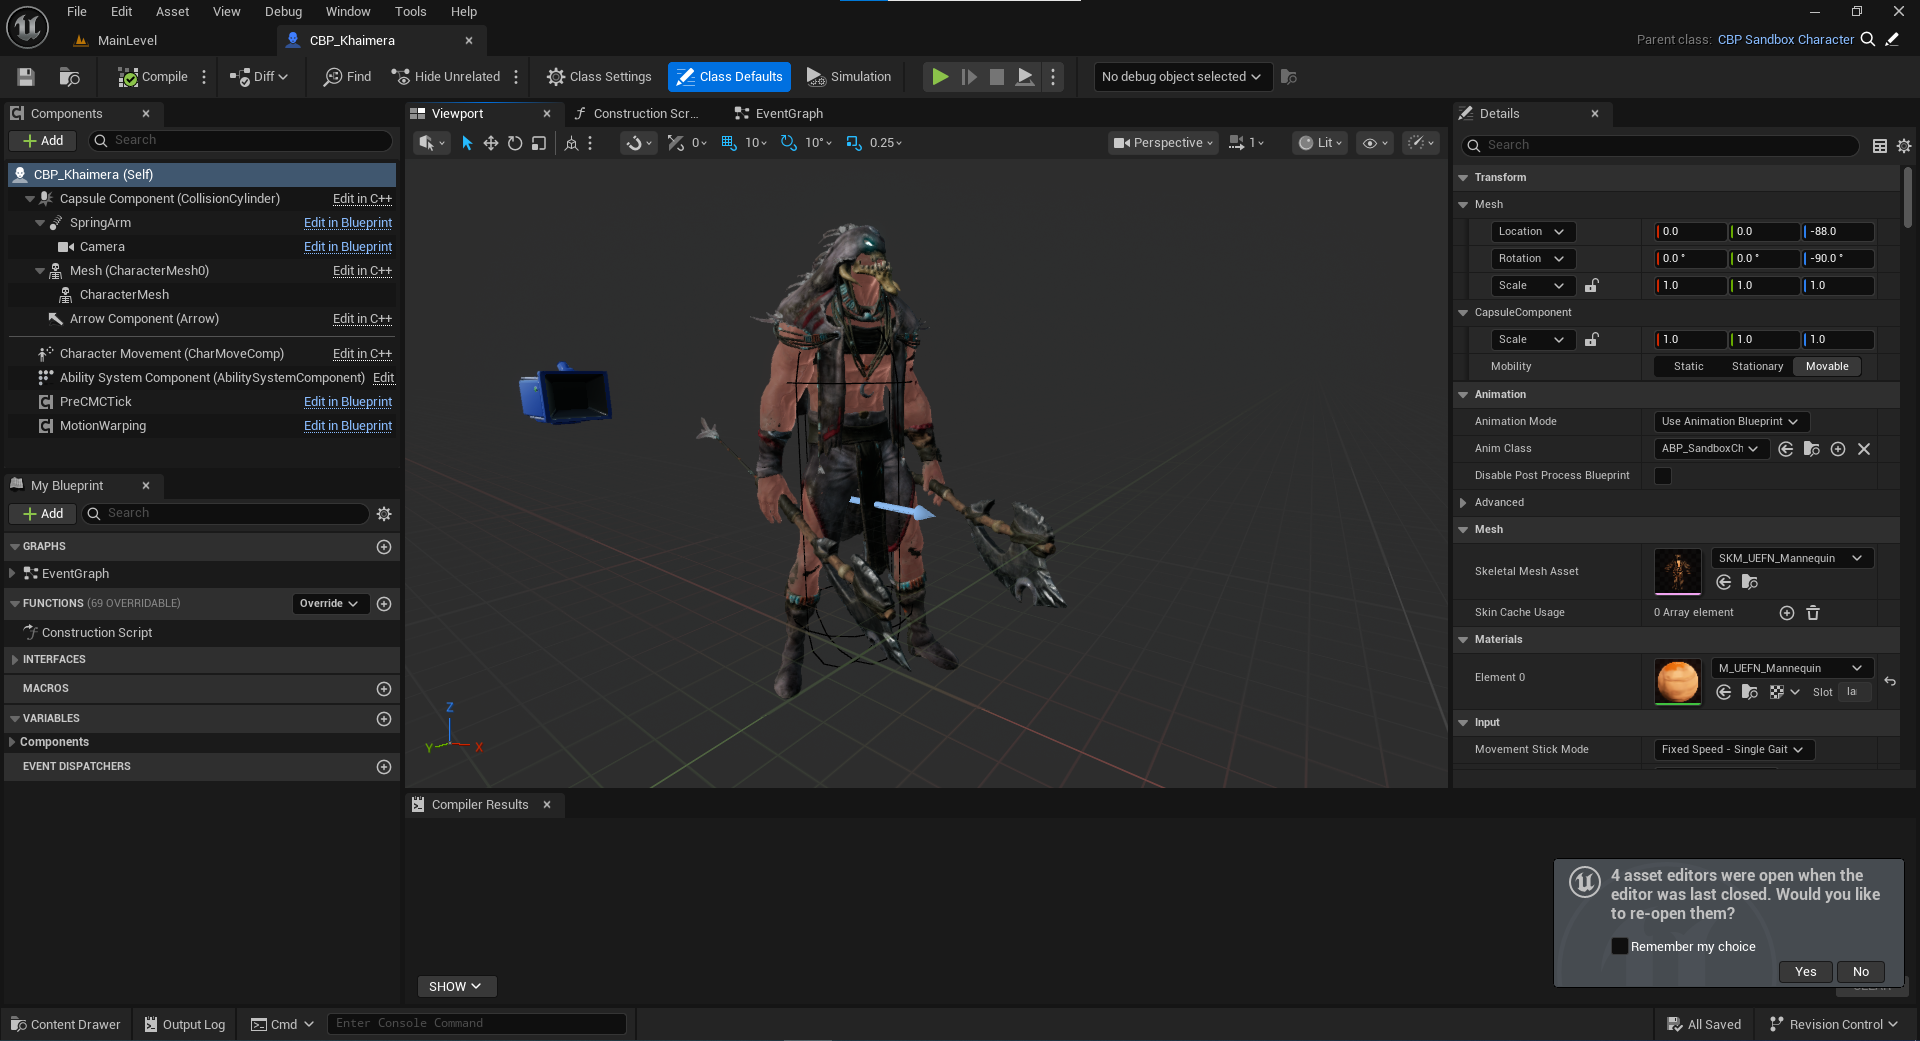Open the Animation Mode dropdown
This screenshot has width=1920, height=1041.
pos(1731,422)
